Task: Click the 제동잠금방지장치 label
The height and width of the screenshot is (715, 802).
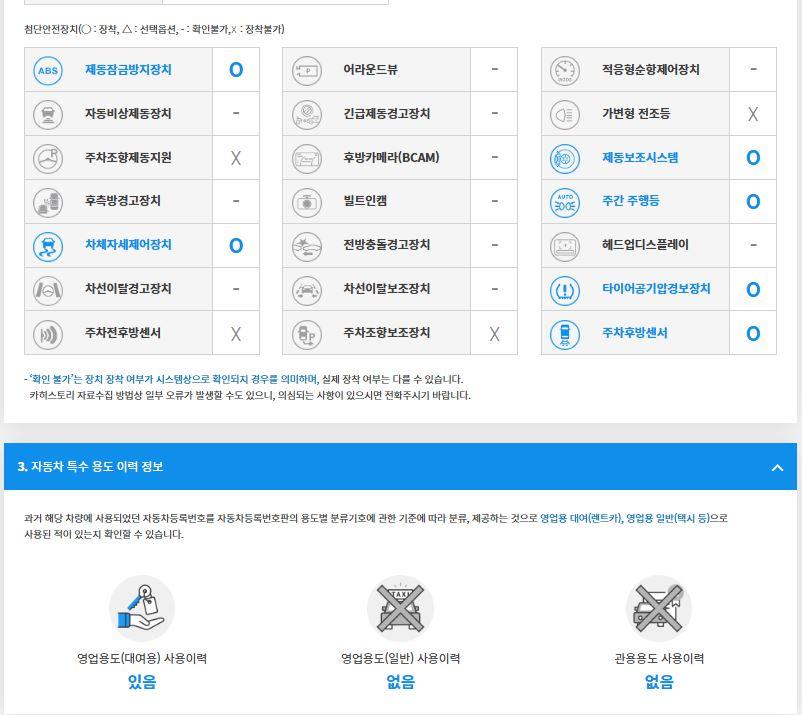Action: pos(128,70)
